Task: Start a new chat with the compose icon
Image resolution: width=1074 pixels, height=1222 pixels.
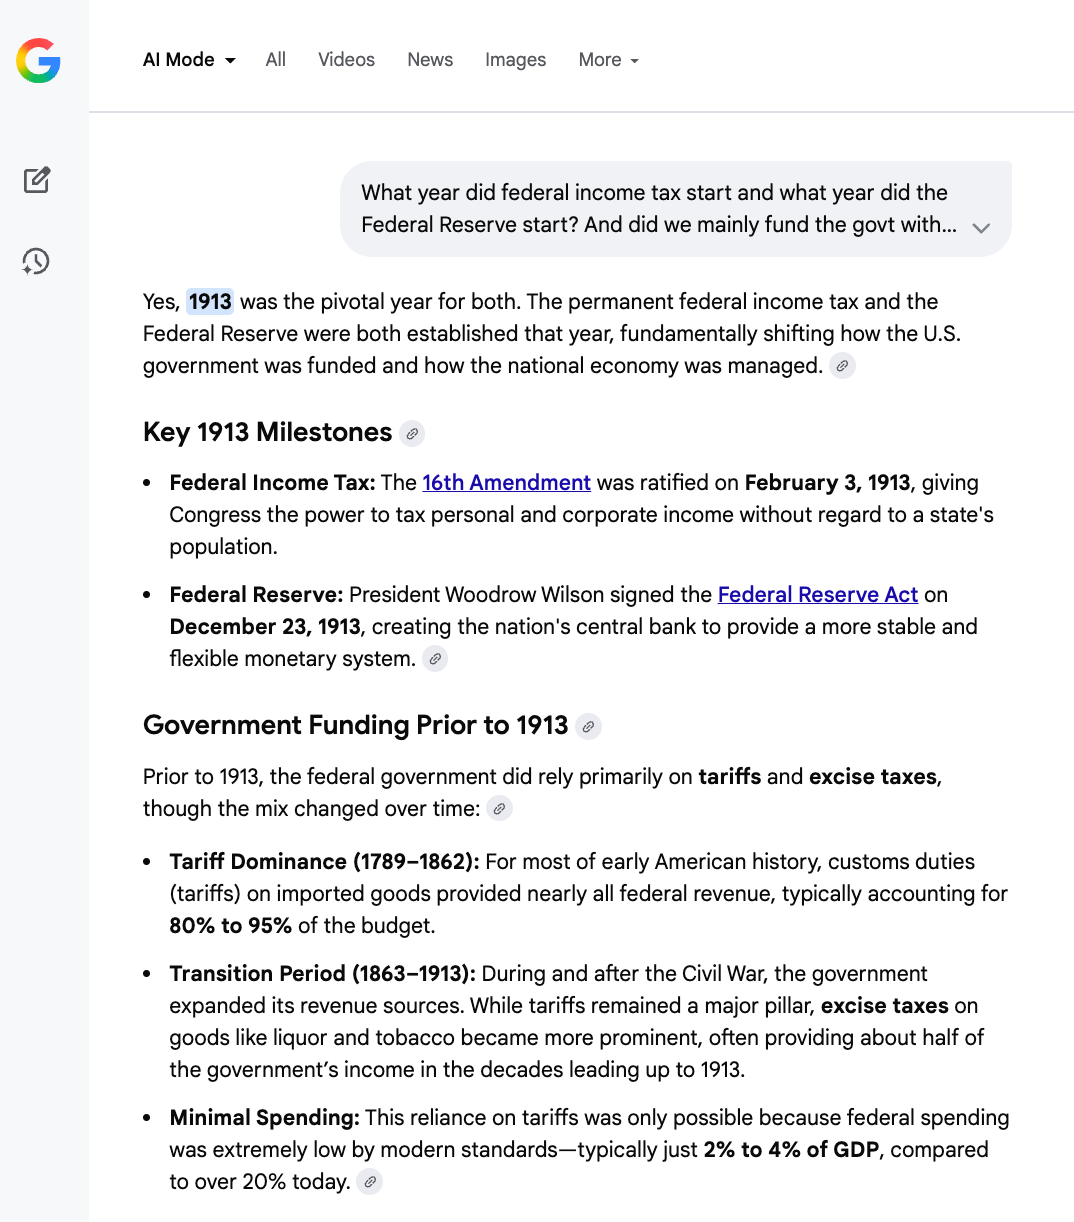Action: coord(37,180)
